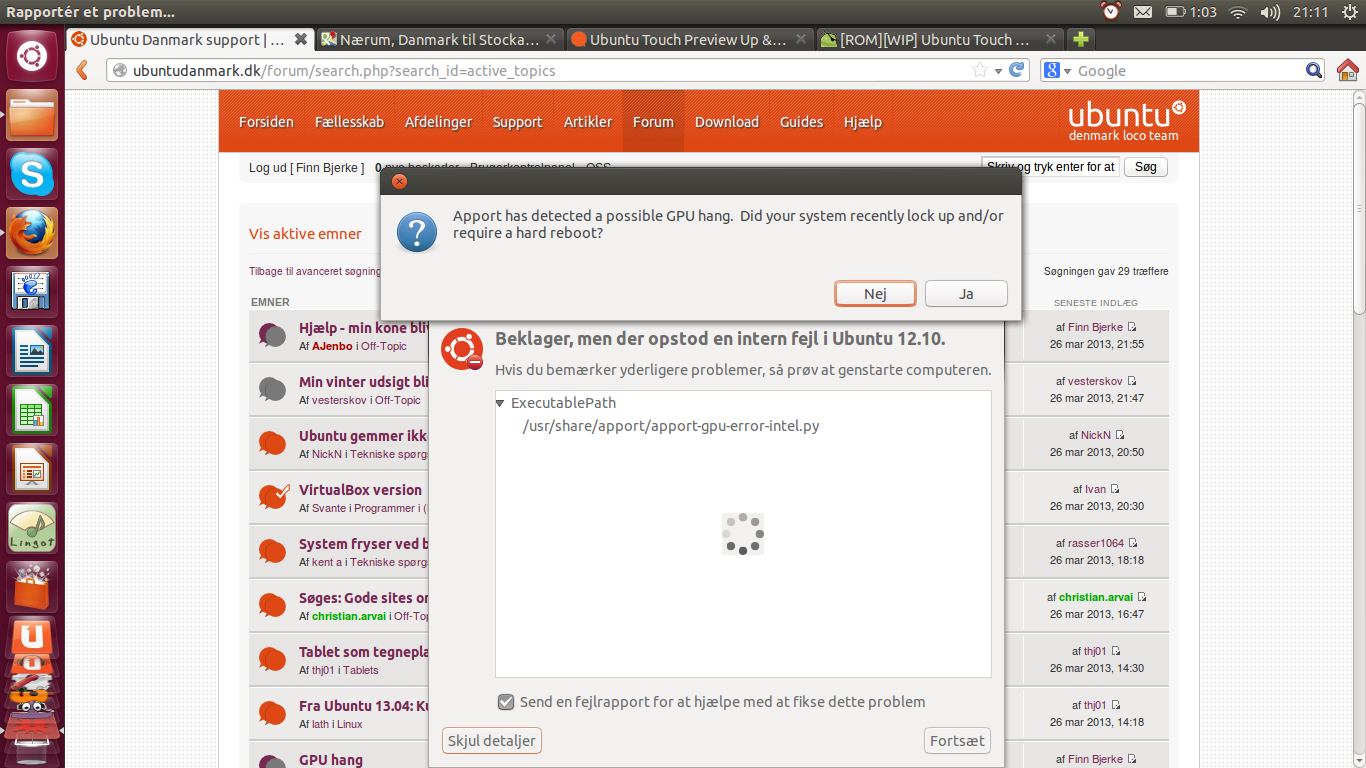The image size is (1366, 768).
Task: Click Skjul detaljer button
Action: pyautogui.click(x=492, y=741)
